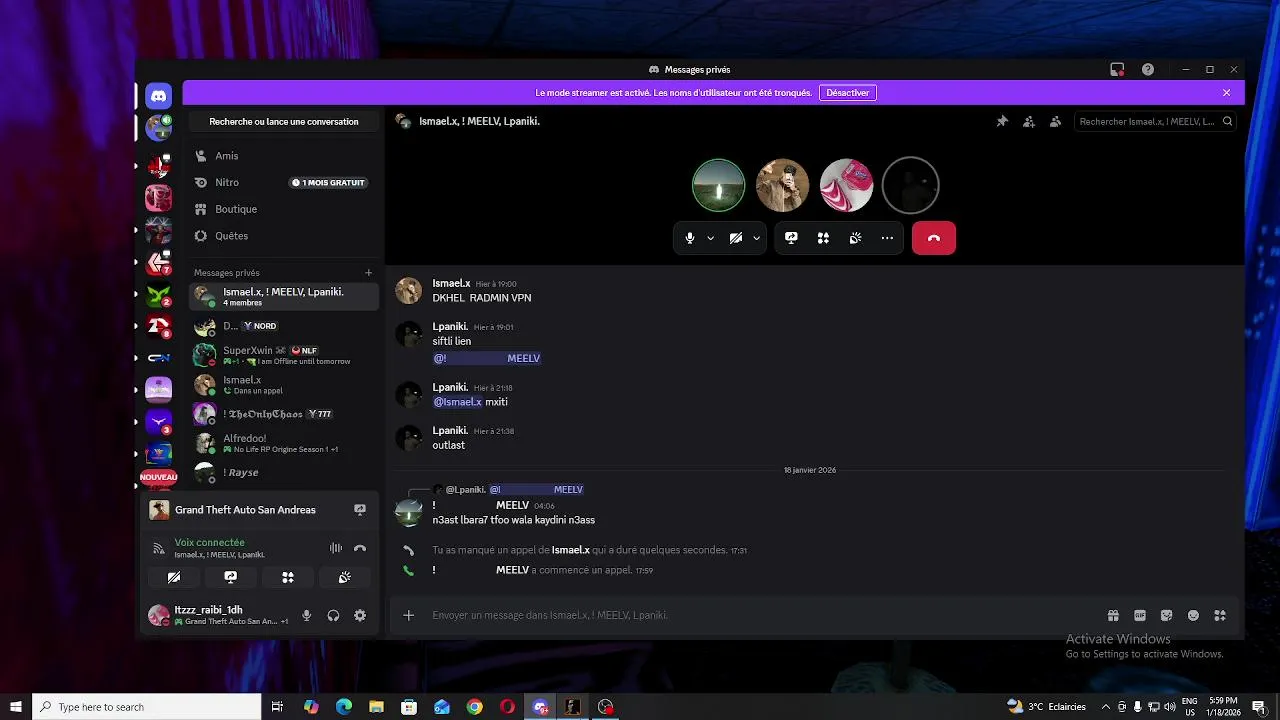Share screen in voice connected panel
Viewport: 1280px width, 720px height.
[x=230, y=577]
